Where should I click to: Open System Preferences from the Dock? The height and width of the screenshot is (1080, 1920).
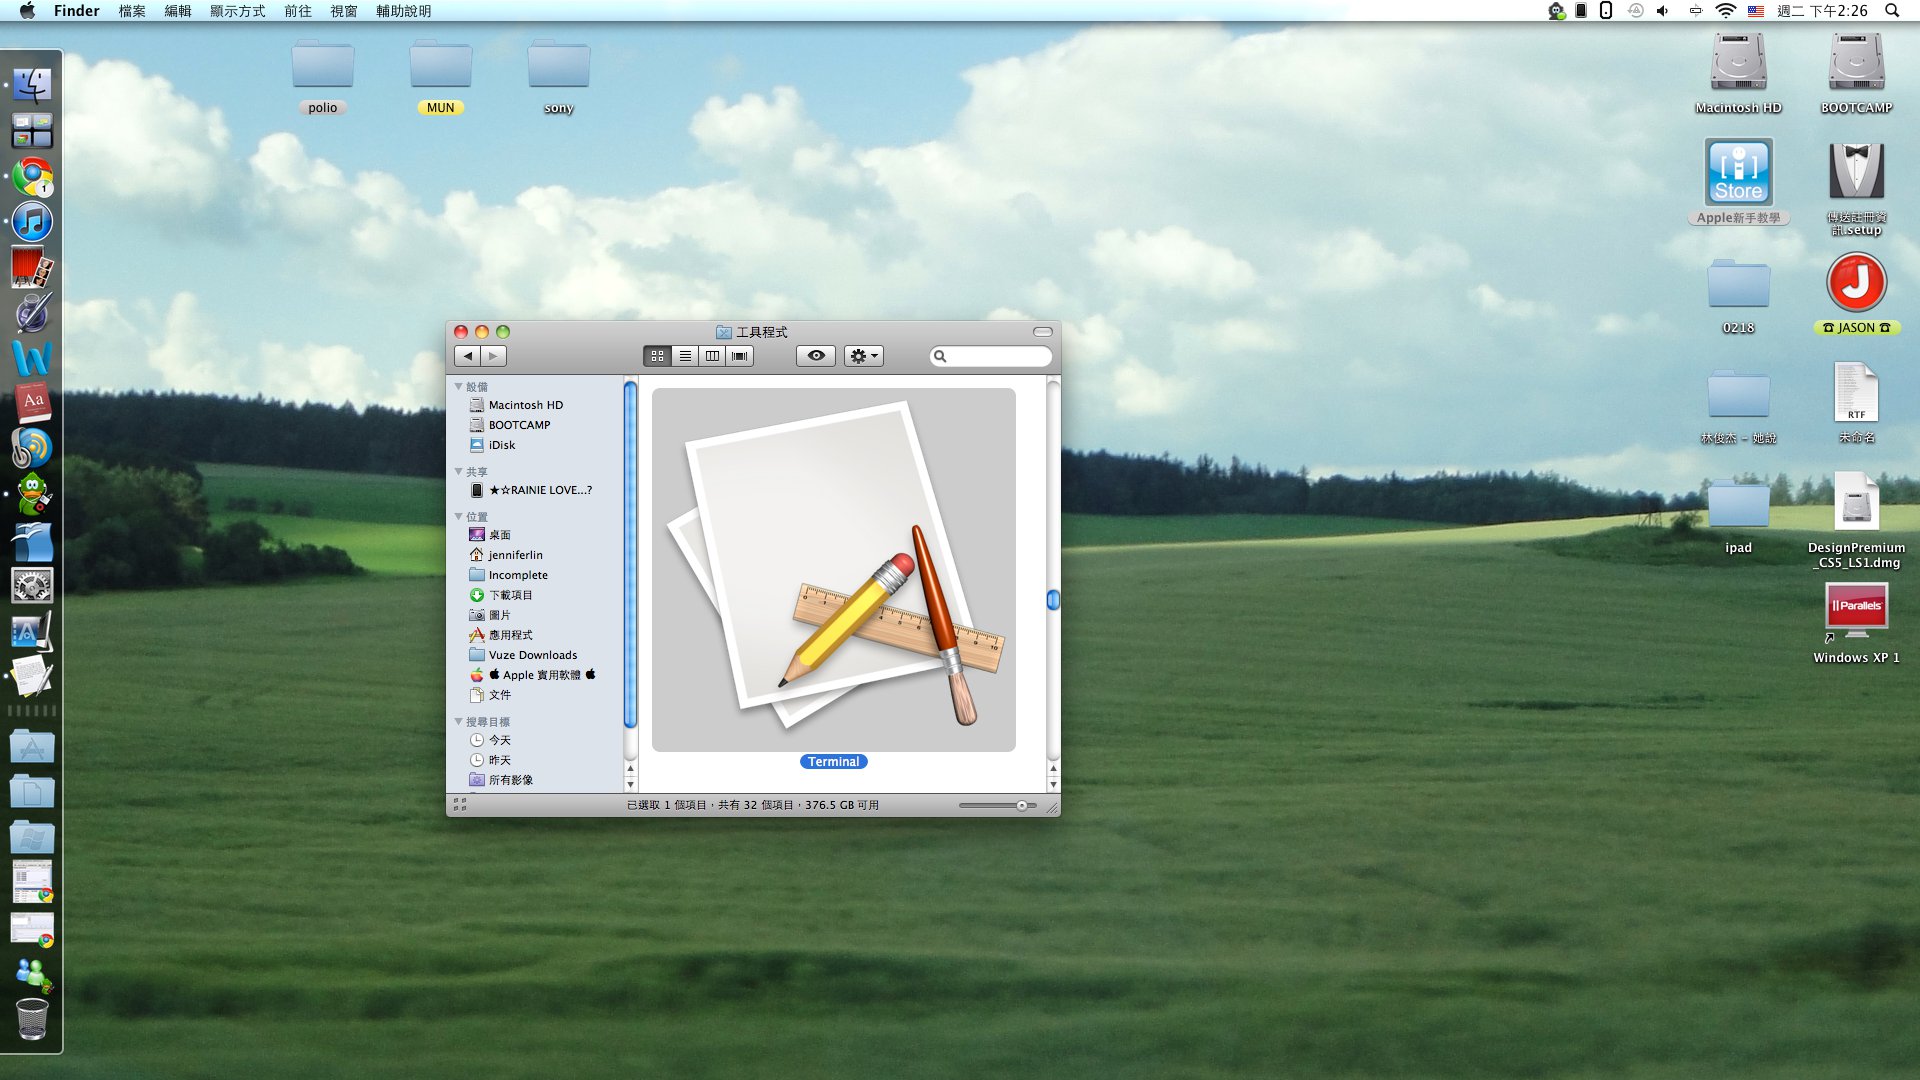pos(32,585)
